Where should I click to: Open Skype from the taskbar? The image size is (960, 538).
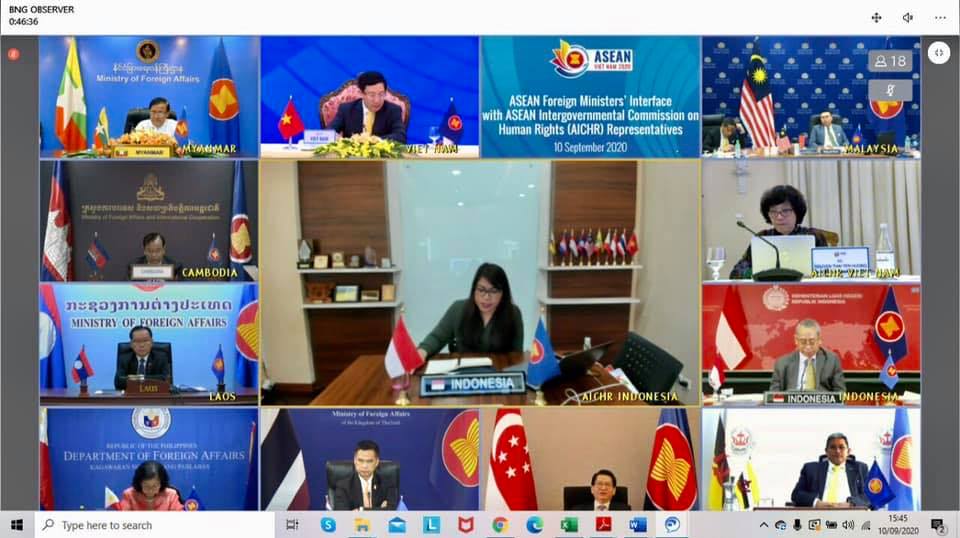328,525
